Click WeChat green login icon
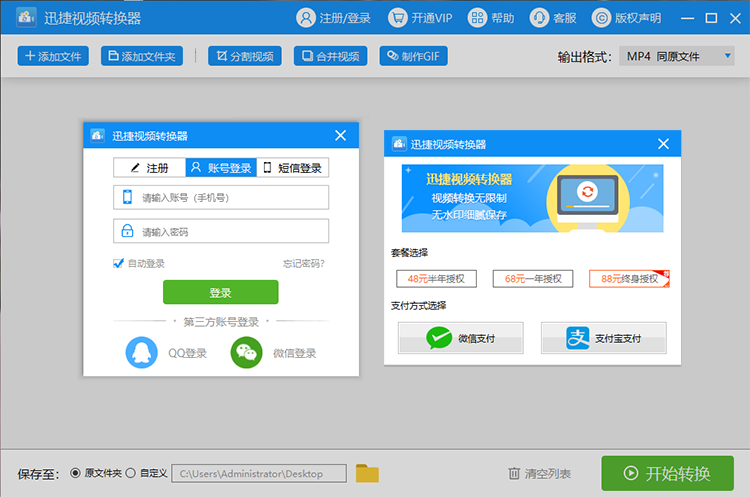Viewport: 750px width, 497px height. point(246,353)
